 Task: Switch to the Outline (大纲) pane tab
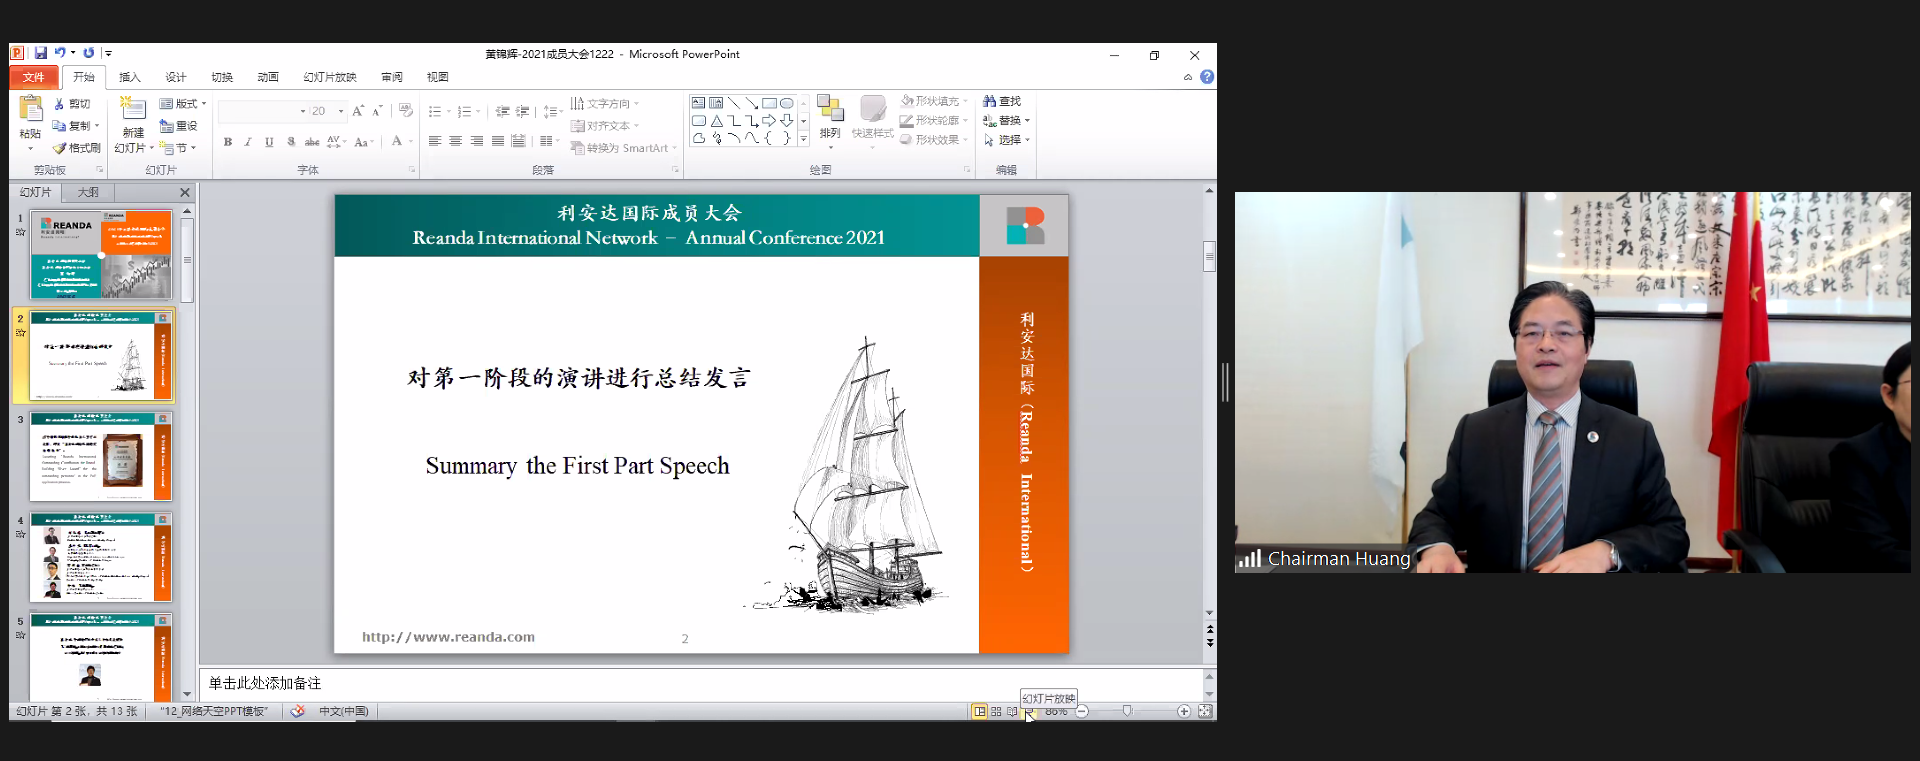click(x=88, y=192)
